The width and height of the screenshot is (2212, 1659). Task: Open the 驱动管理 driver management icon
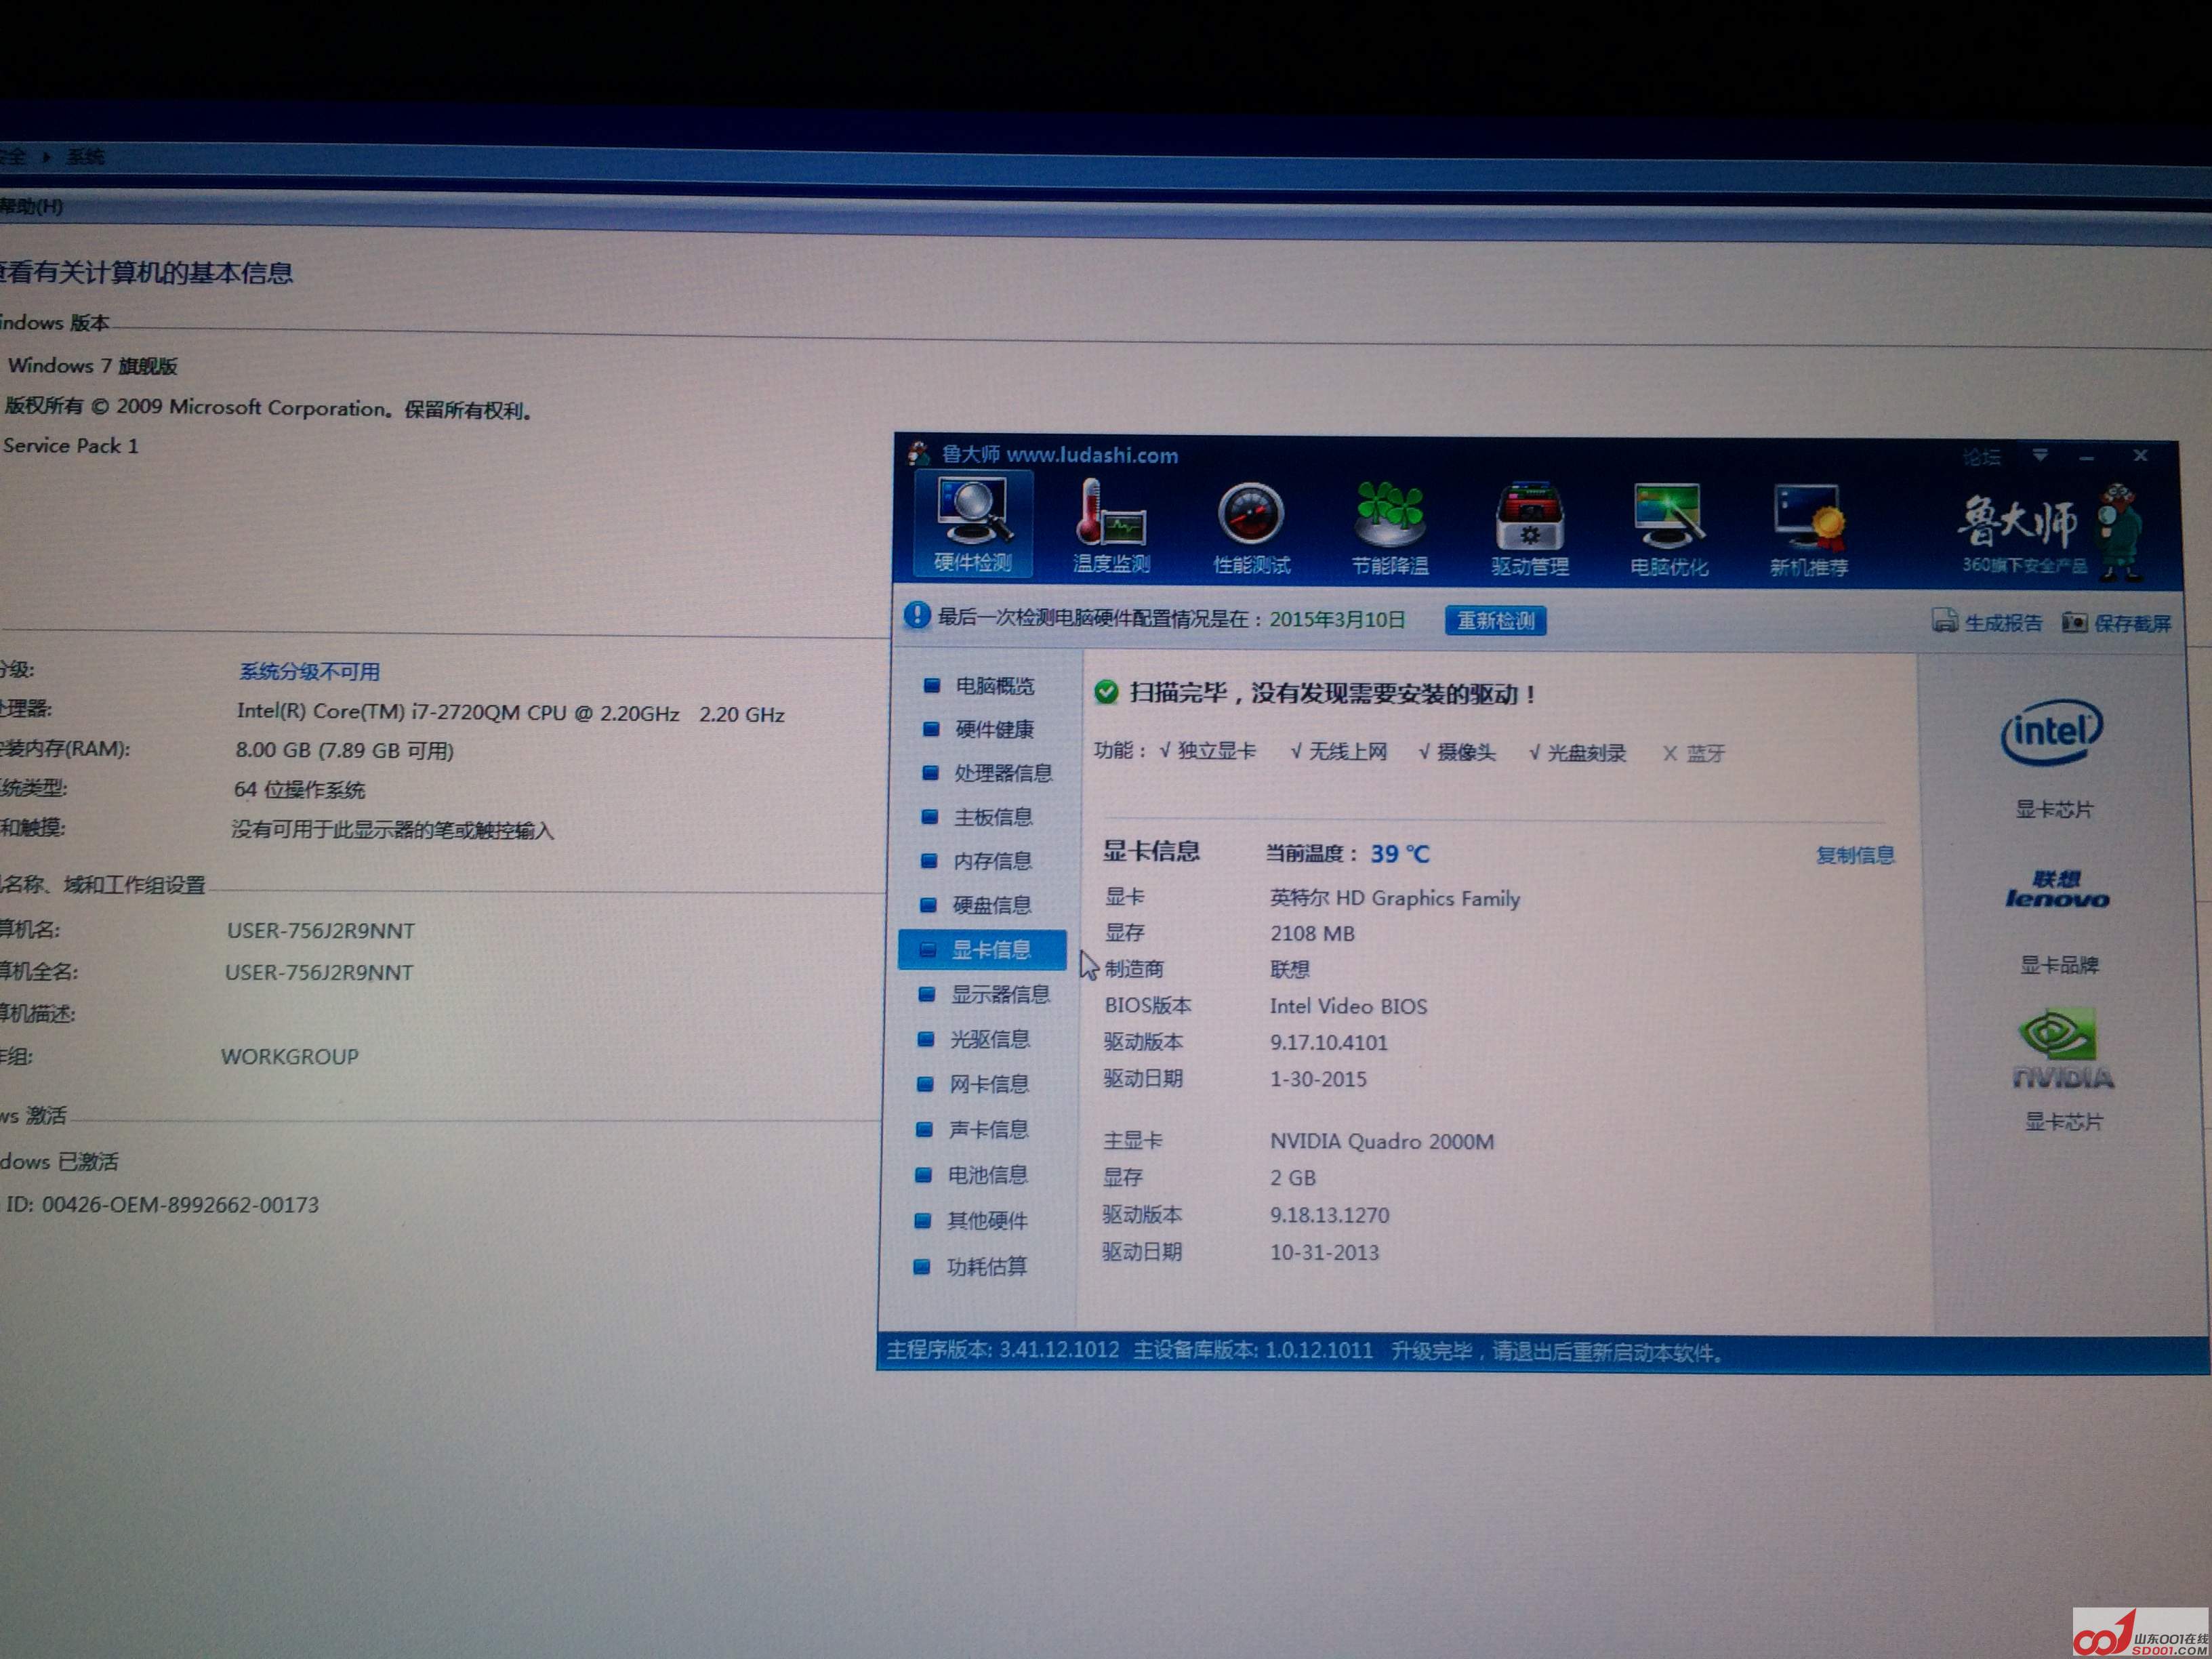[x=1529, y=531]
